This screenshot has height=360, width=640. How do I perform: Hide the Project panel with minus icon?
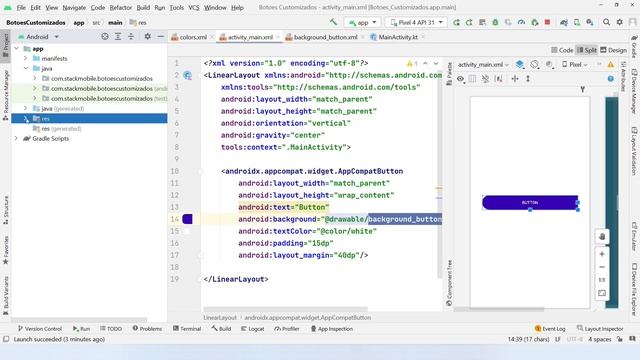point(160,37)
